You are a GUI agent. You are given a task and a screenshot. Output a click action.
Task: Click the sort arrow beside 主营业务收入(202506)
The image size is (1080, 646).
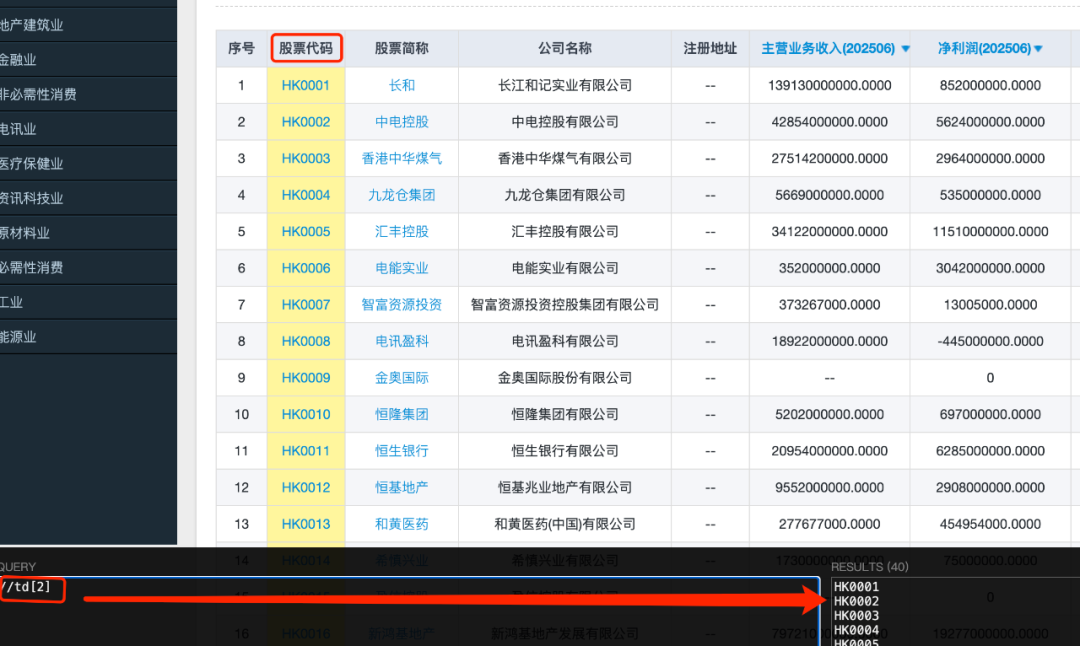pos(905,49)
